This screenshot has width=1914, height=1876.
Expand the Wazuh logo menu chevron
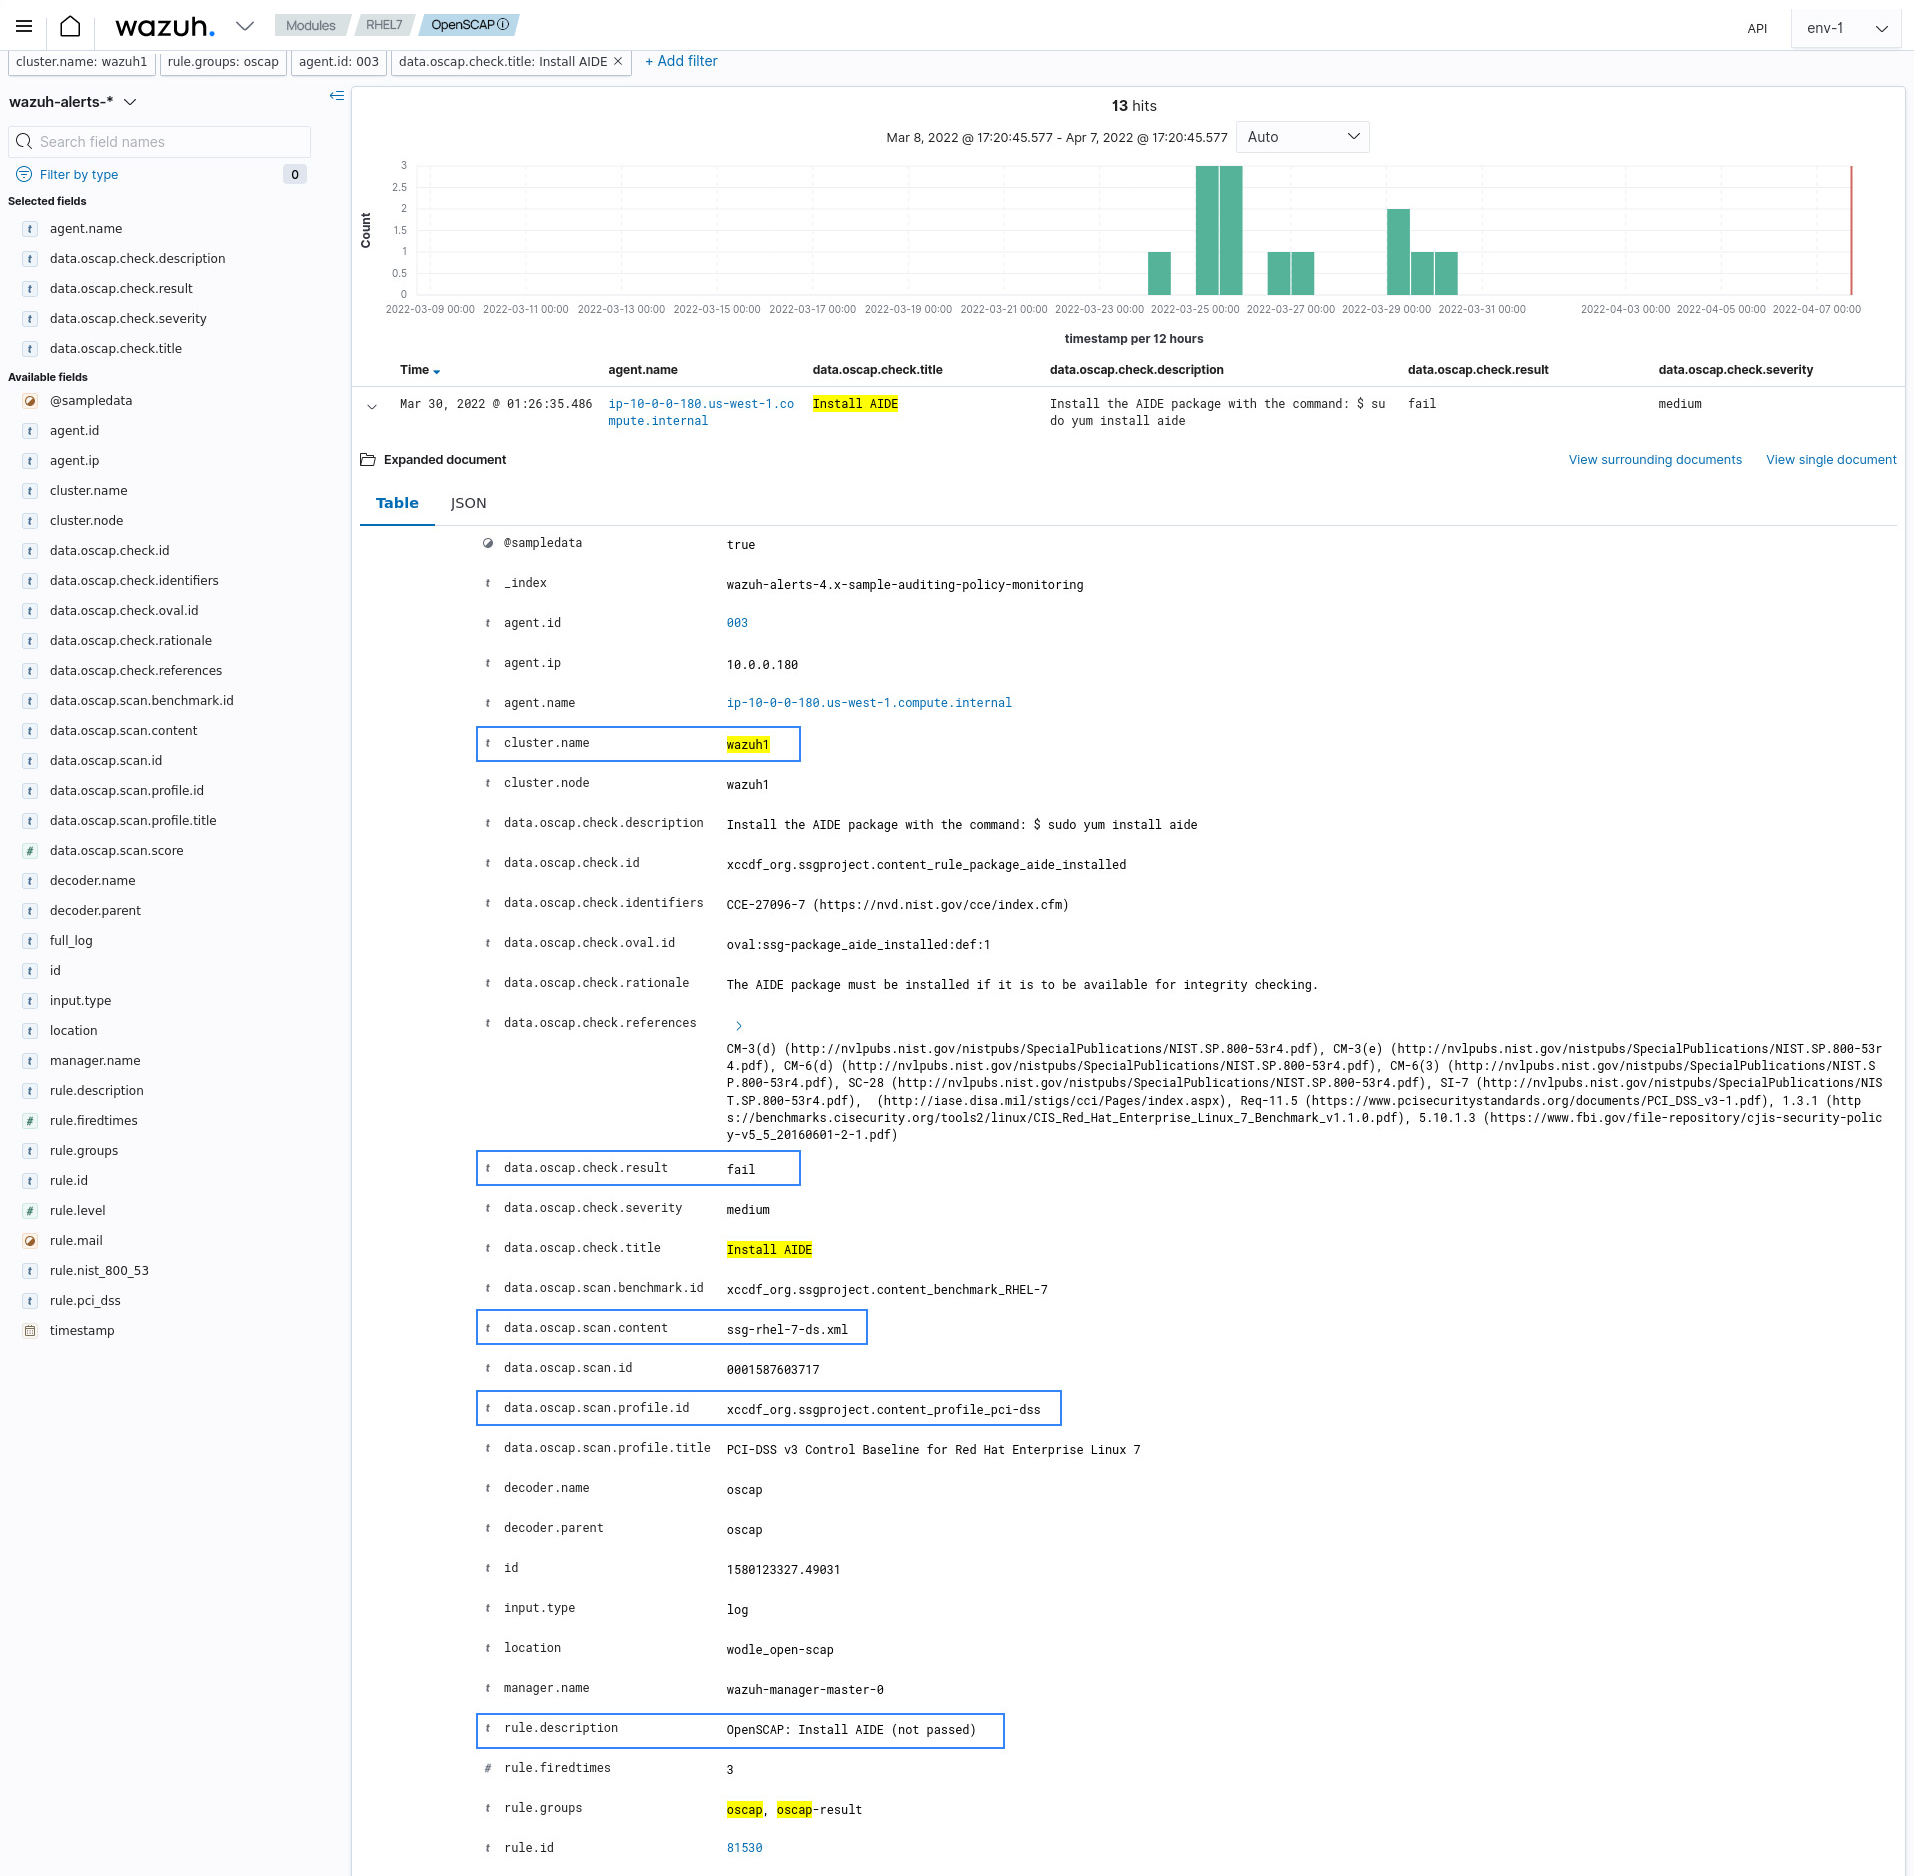[244, 26]
